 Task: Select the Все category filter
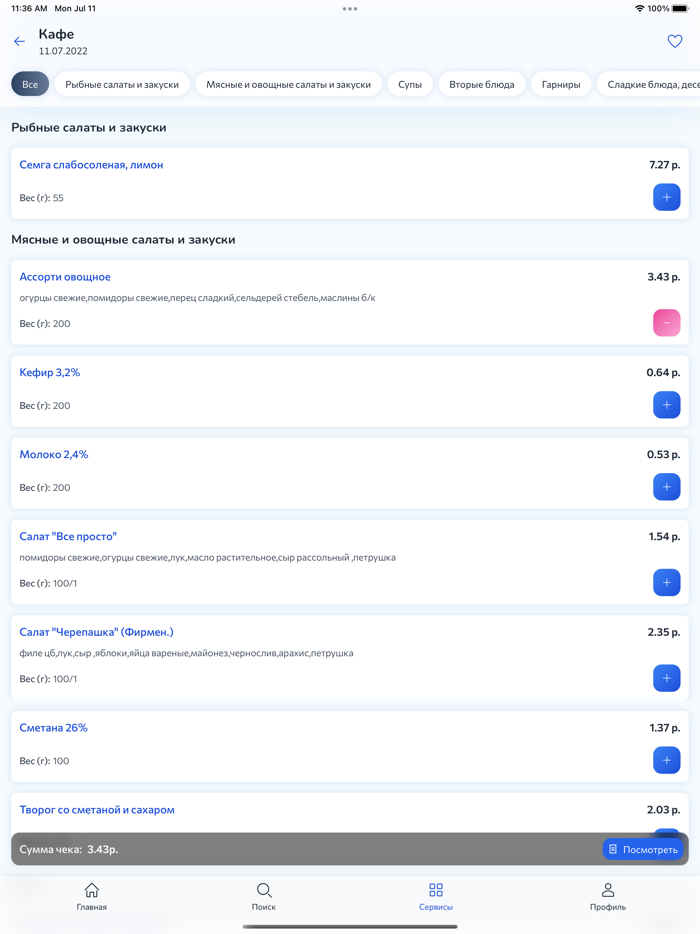coord(30,85)
